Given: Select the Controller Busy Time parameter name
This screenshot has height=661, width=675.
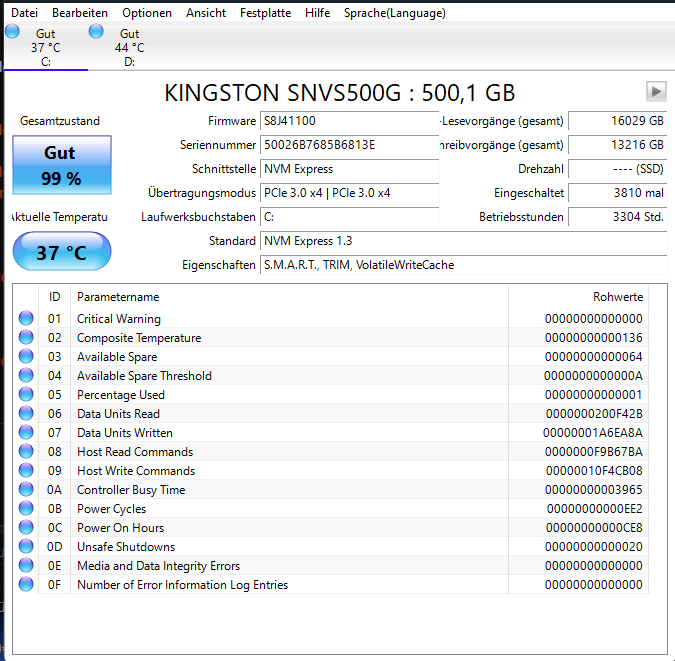Looking at the screenshot, I should coord(131,490).
